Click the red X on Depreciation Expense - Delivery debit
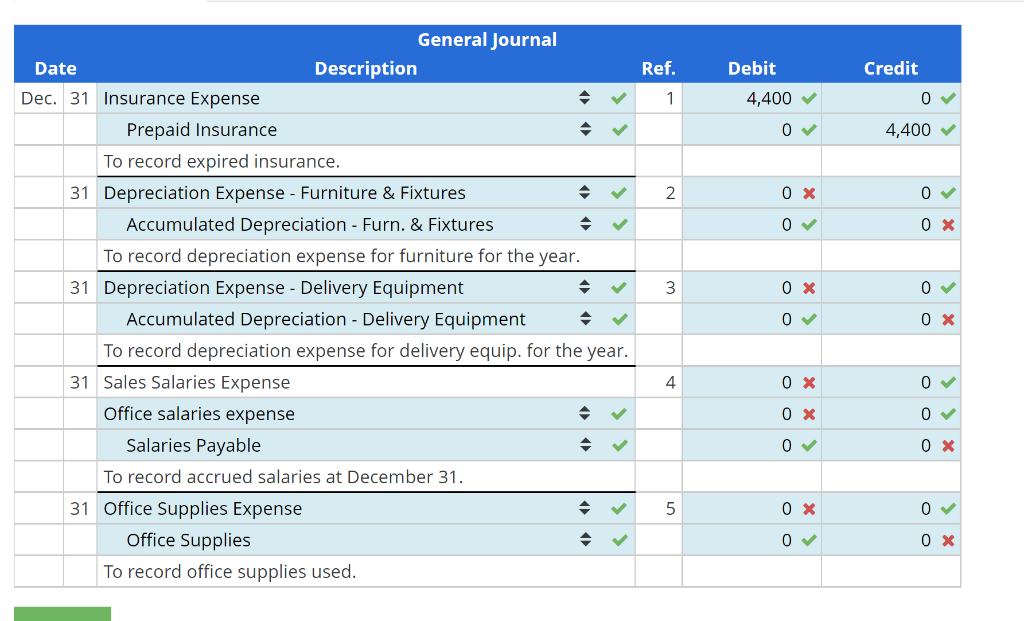 [809, 288]
